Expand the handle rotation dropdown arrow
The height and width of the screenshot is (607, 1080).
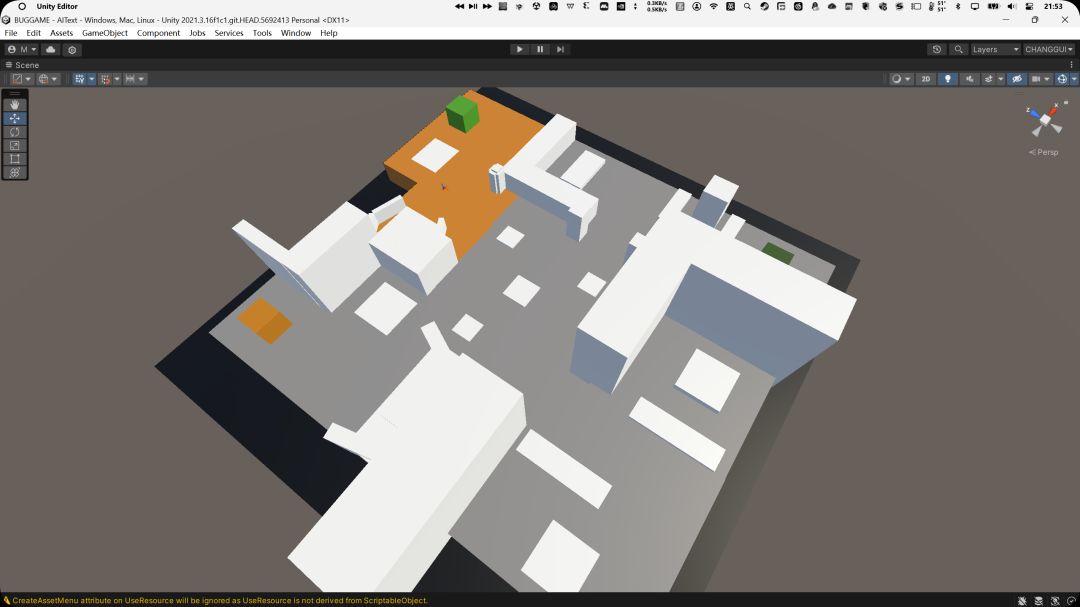point(54,79)
